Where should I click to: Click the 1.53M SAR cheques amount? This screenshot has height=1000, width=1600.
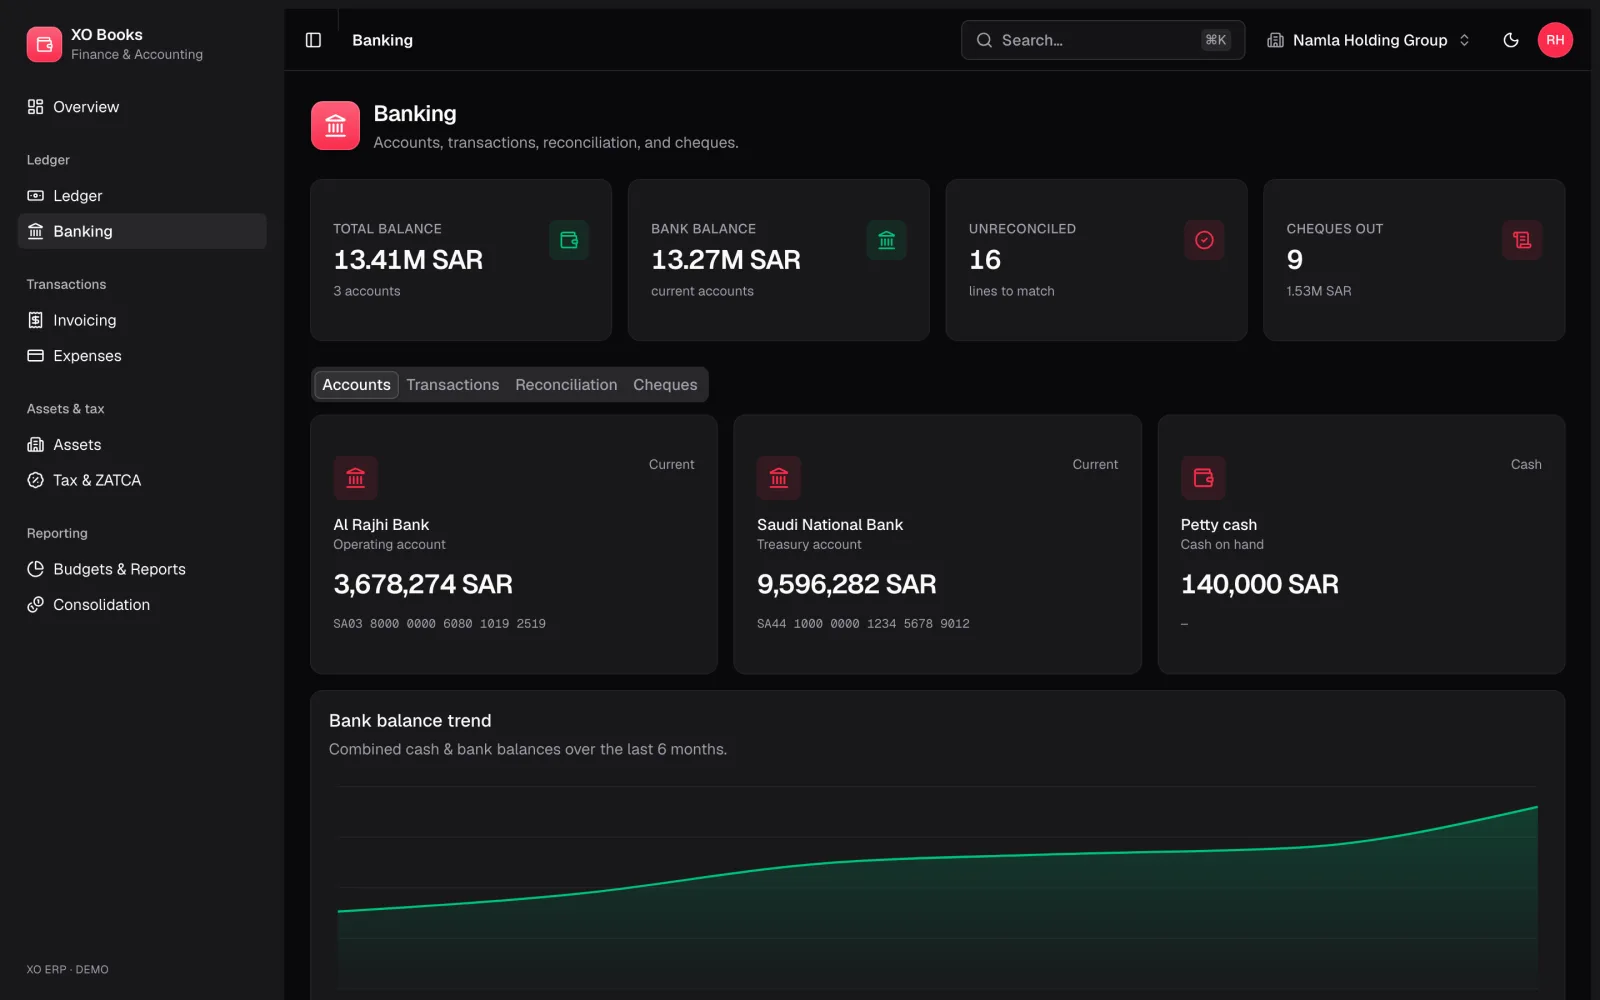pyautogui.click(x=1319, y=291)
